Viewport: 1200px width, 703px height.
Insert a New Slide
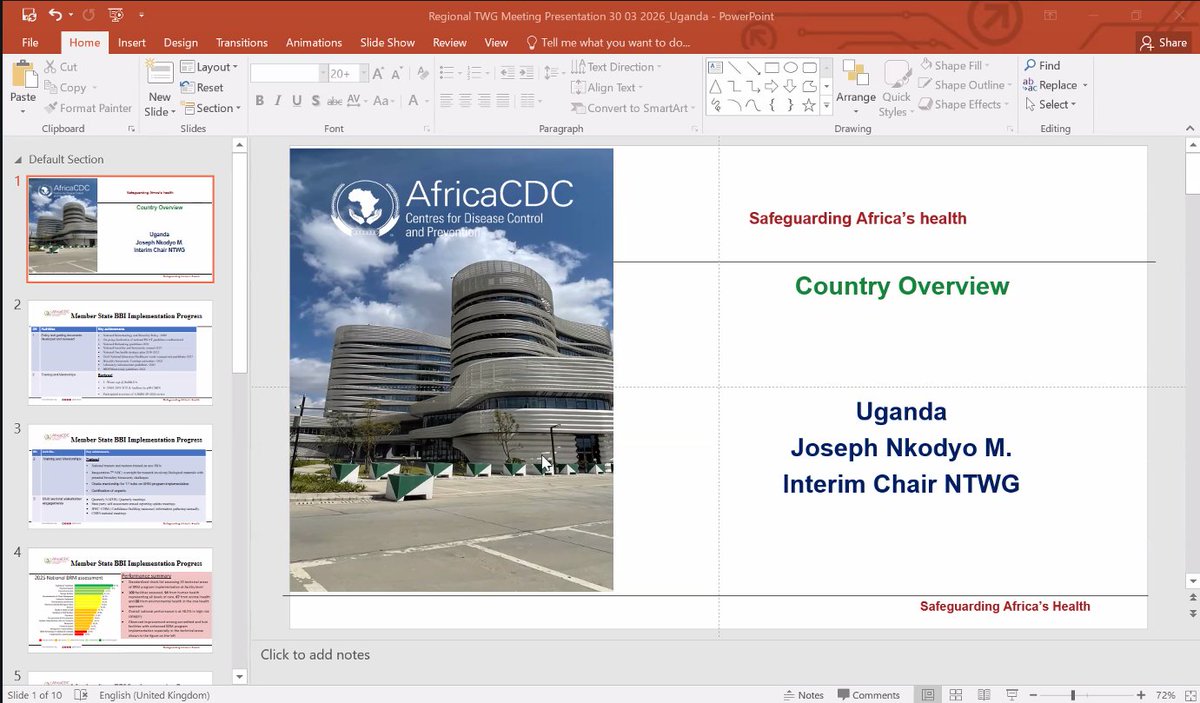coord(159,88)
